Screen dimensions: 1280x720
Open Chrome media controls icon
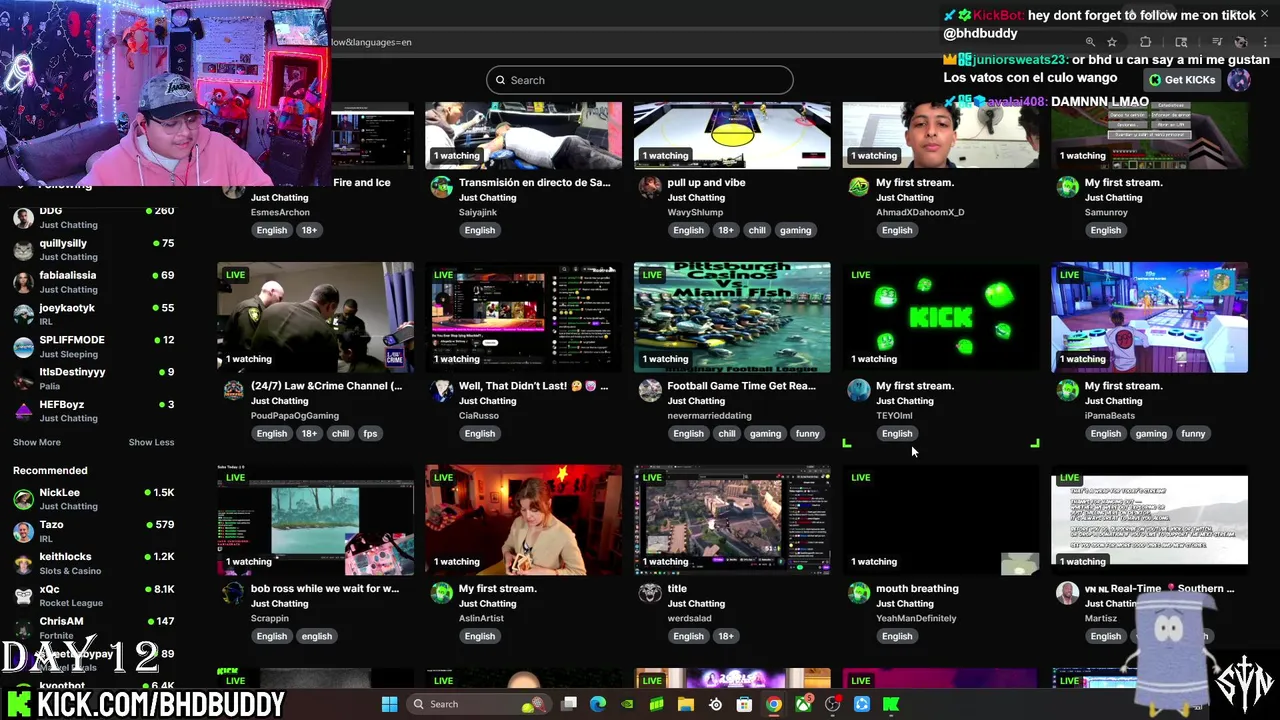pos(1217,42)
